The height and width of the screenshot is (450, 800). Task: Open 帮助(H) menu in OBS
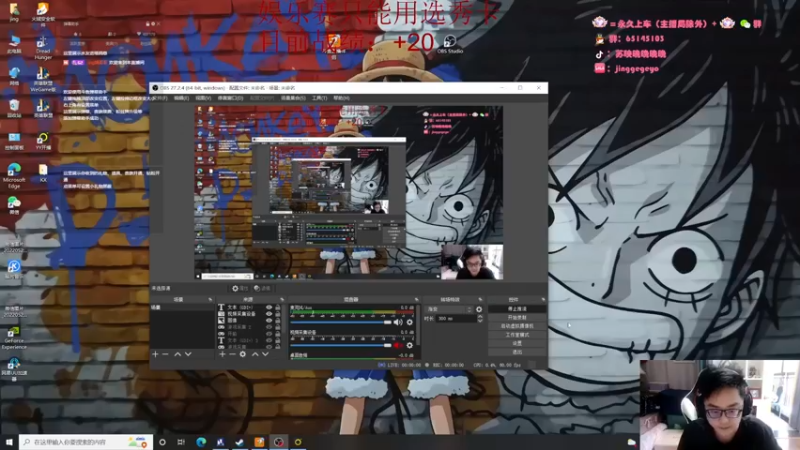(x=341, y=98)
